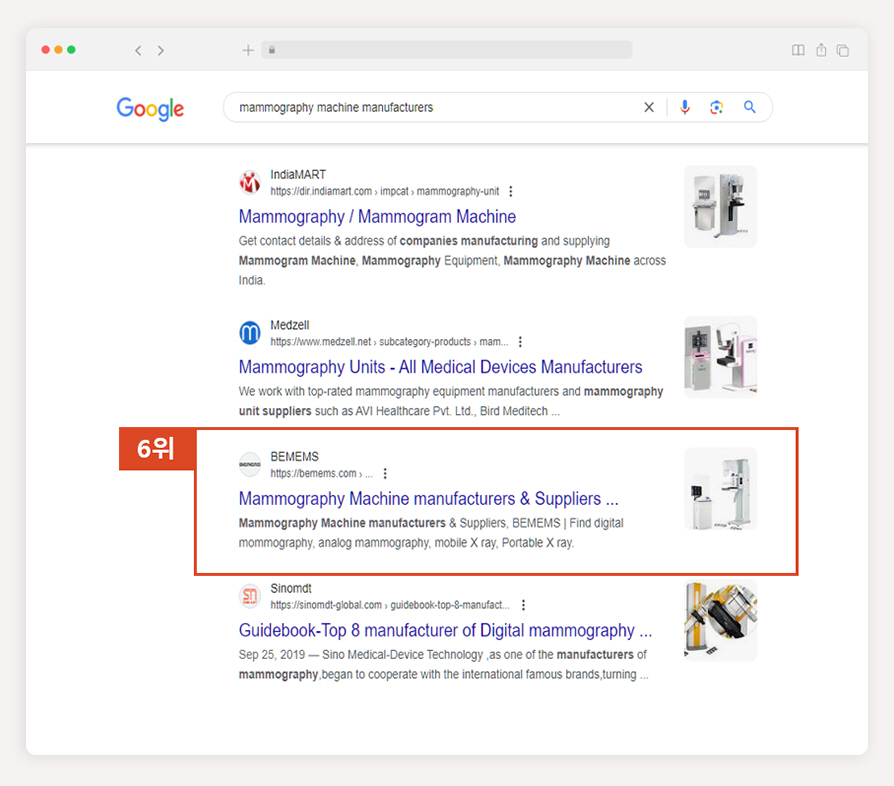The height and width of the screenshot is (786, 894).
Task: Click the 'Medzell' site name
Action: pyautogui.click(x=290, y=325)
